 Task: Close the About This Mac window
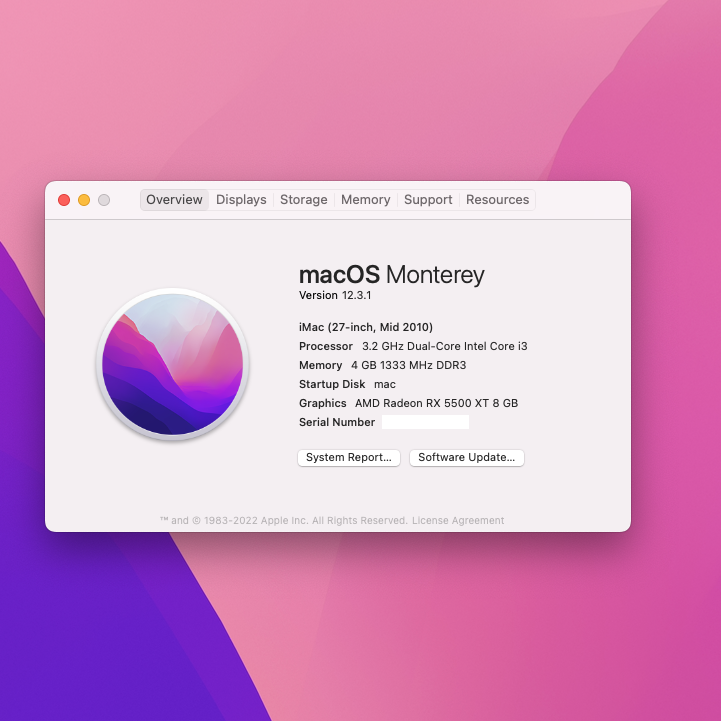64,200
